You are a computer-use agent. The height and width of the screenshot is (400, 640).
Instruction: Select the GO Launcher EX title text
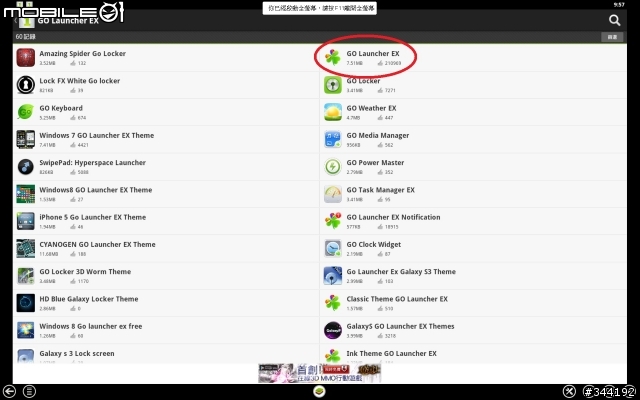point(373,53)
